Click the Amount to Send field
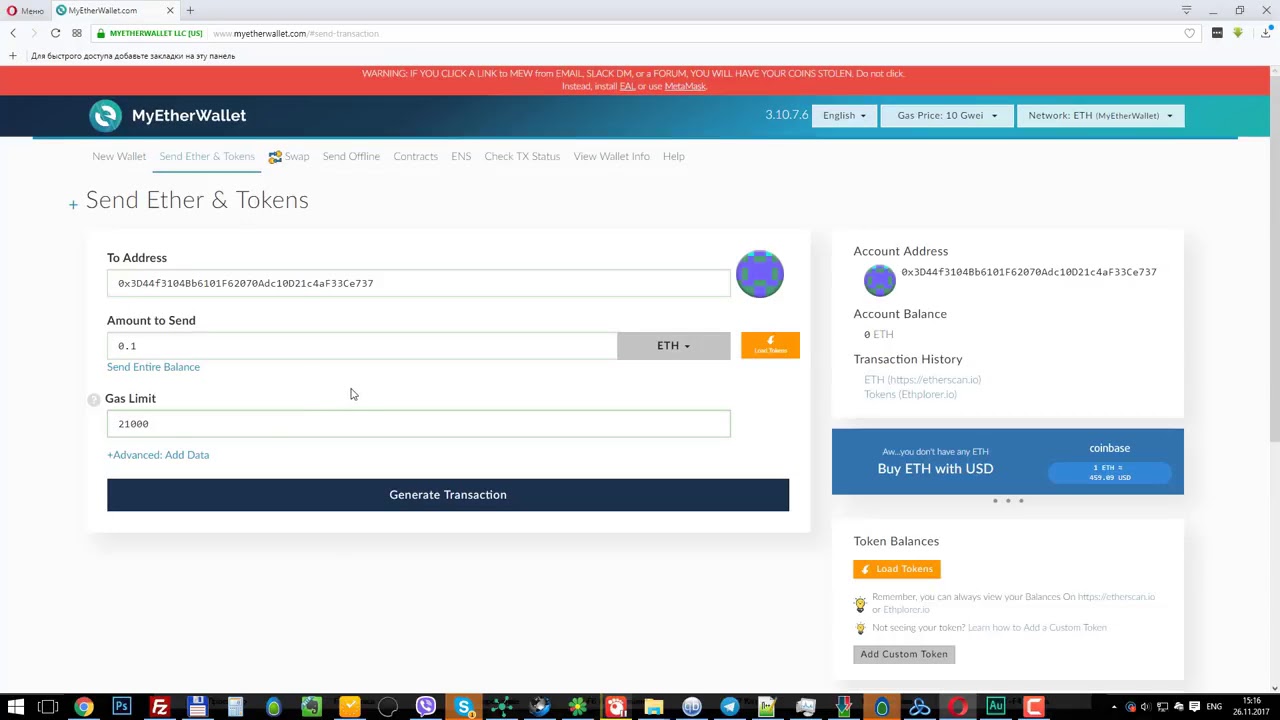The width and height of the screenshot is (1280, 720). [362, 345]
